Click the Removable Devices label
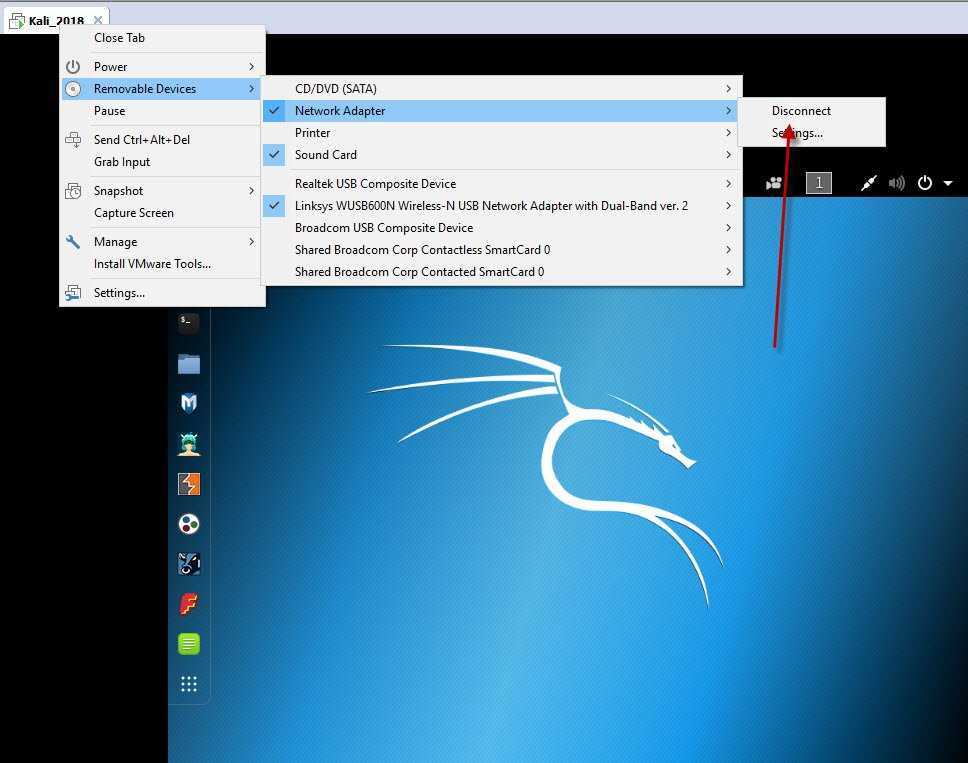The image size is (968, 763). coord(145,89)
